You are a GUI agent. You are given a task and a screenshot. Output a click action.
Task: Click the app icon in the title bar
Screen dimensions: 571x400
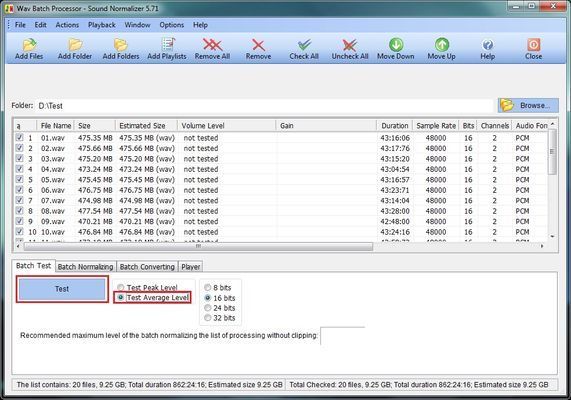pyautogui.click(x=9, y=8)
